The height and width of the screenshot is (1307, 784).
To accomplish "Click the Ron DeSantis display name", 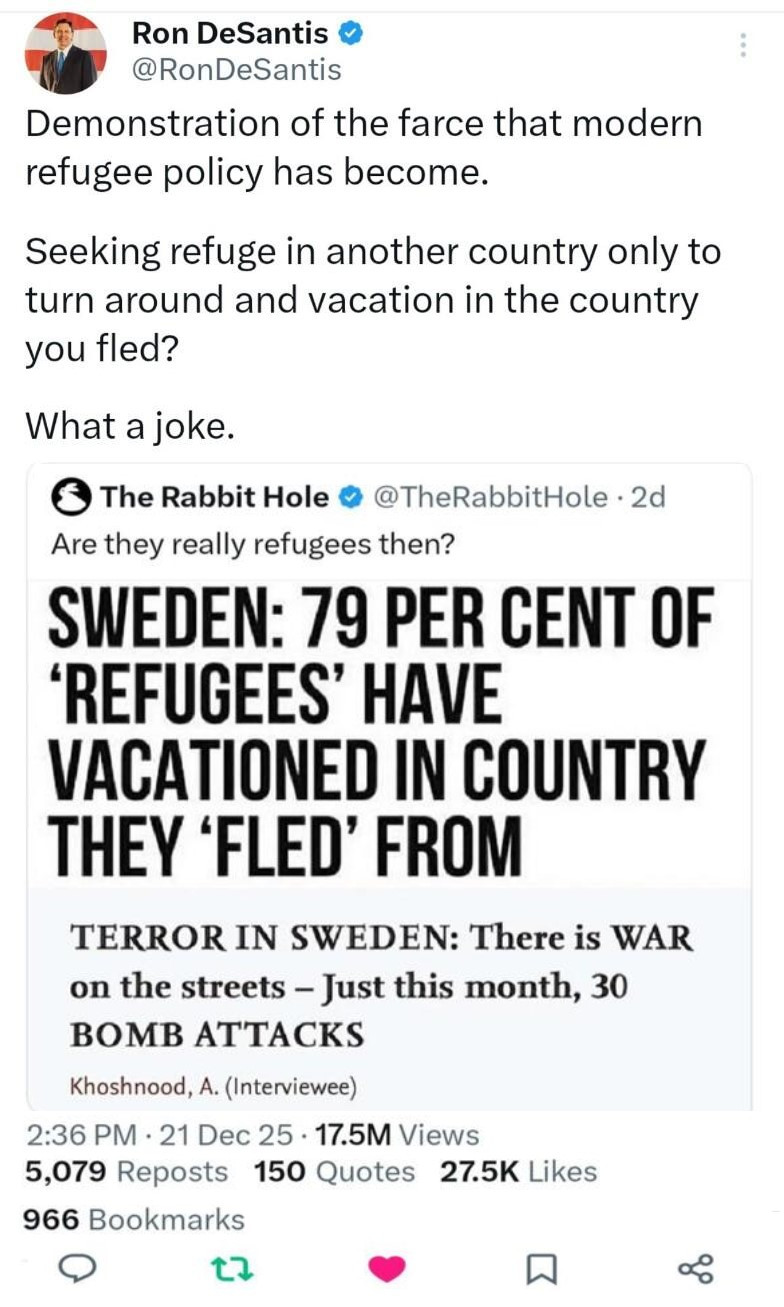I will 230,34.
